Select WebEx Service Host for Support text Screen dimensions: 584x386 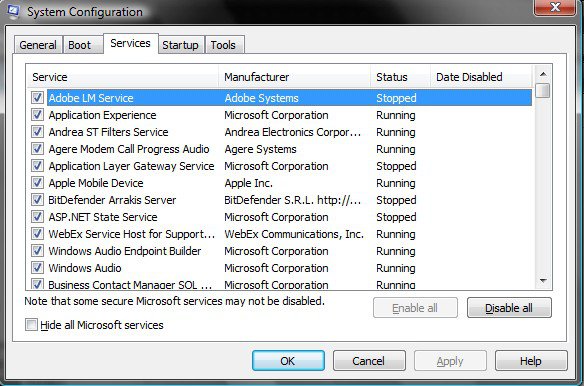[x=132, y=234]
